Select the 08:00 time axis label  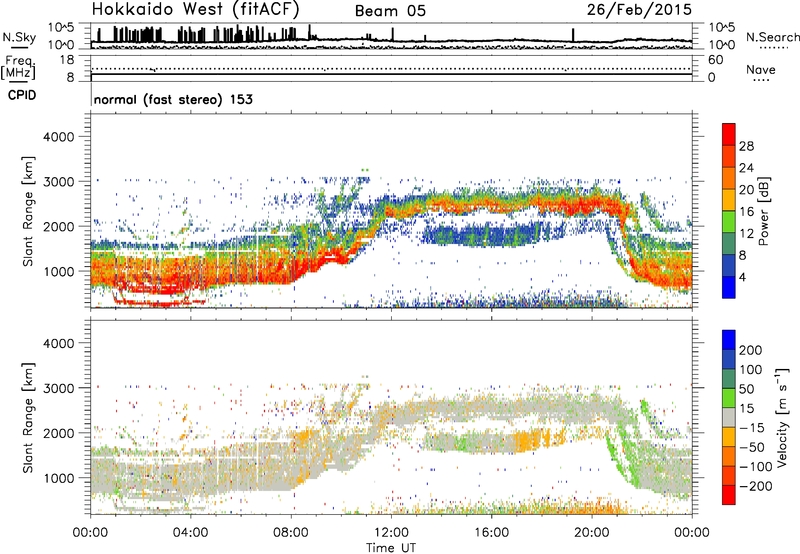click(291, 533)
